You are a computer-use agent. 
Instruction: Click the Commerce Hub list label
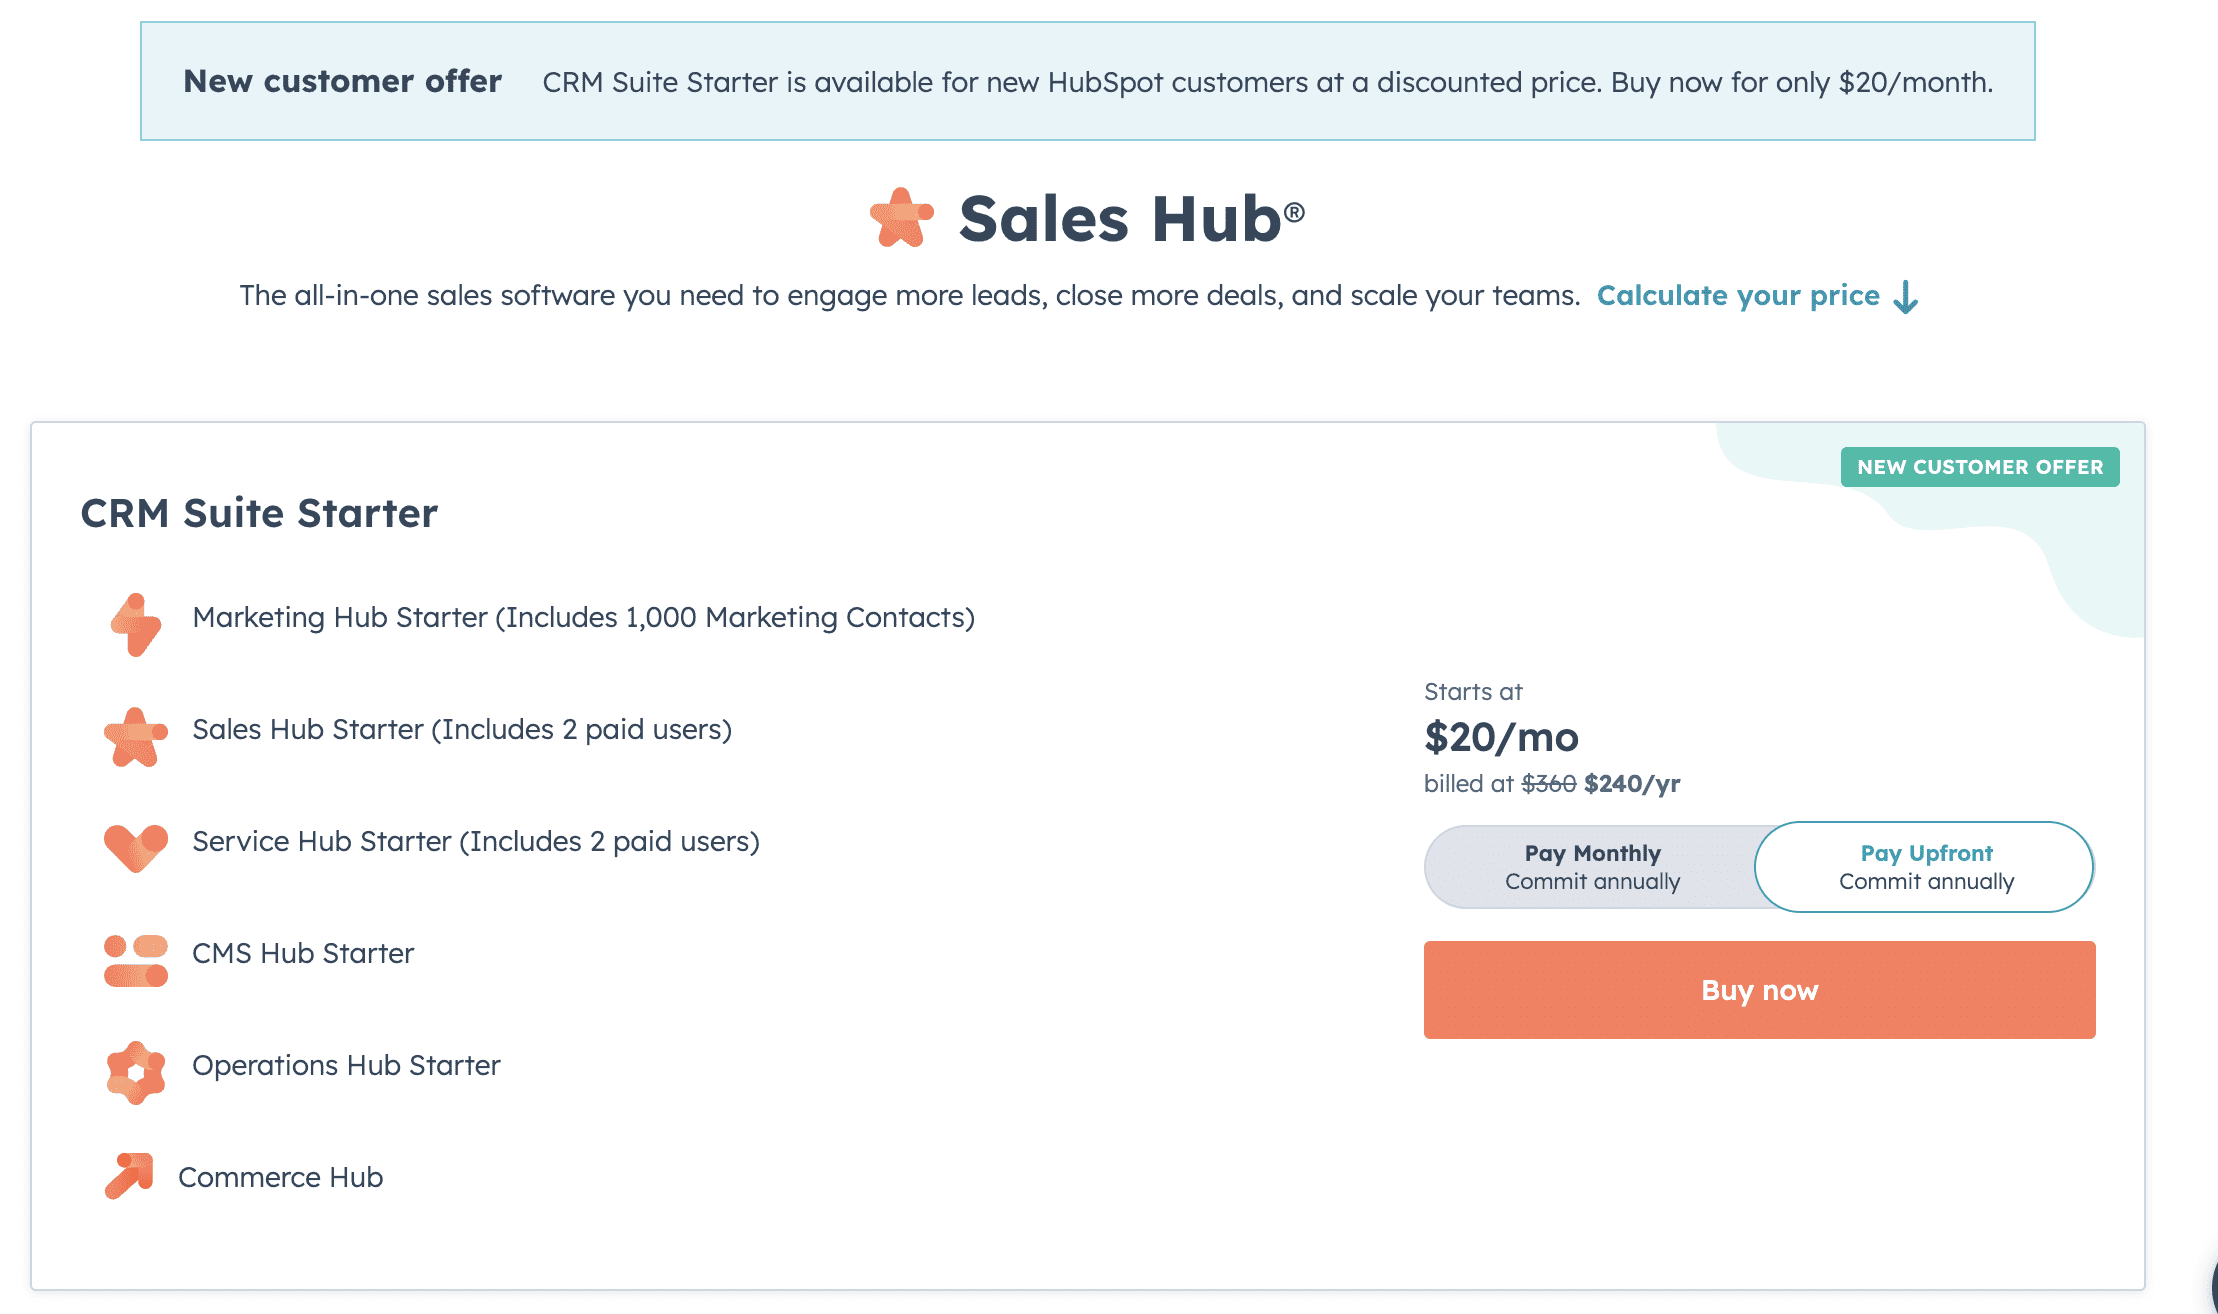(x=280, y=1177)
